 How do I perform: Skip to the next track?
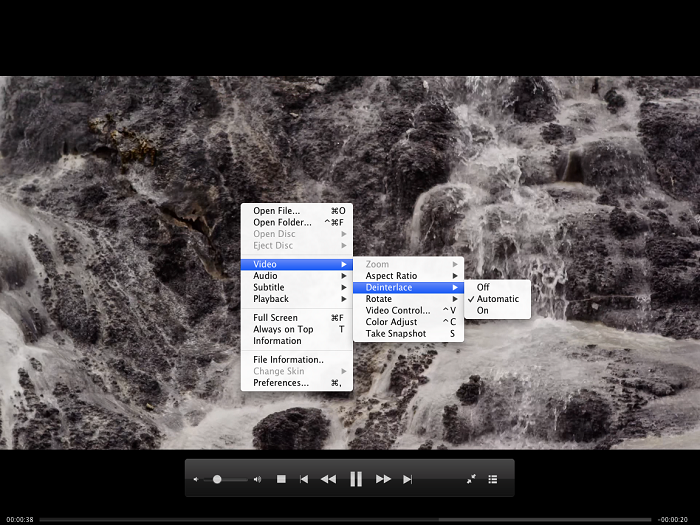pos(407,479)
